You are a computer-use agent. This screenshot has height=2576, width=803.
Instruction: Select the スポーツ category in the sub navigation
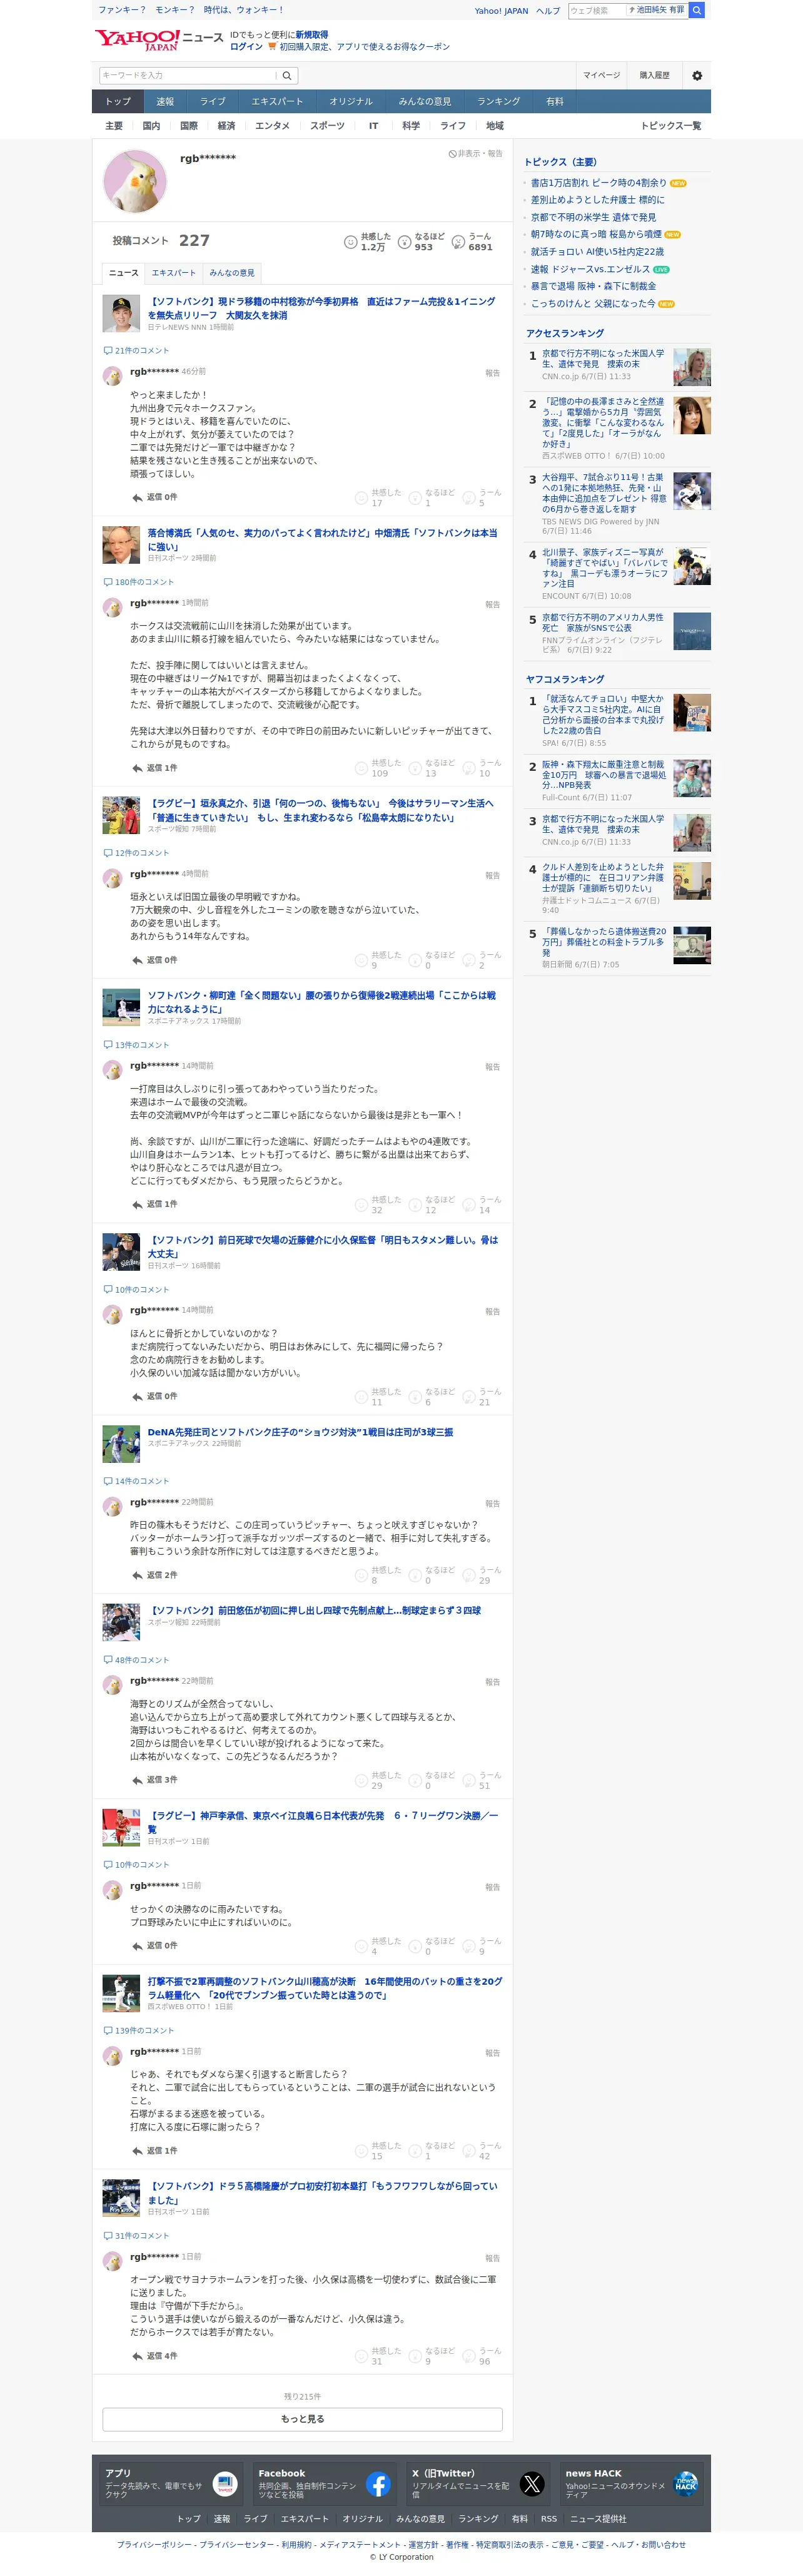pyautogui.click(x=327, y=126)
